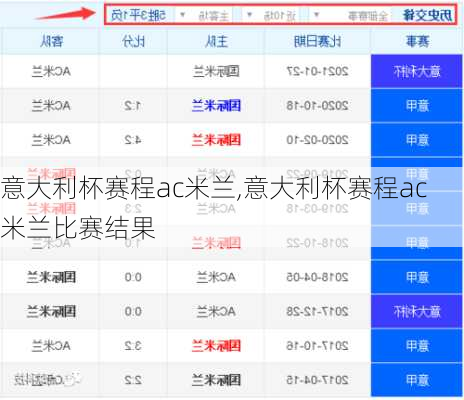Click the 0:0 score on 2018-04-05
Screen dimensions: 464x400
point(133,277)
